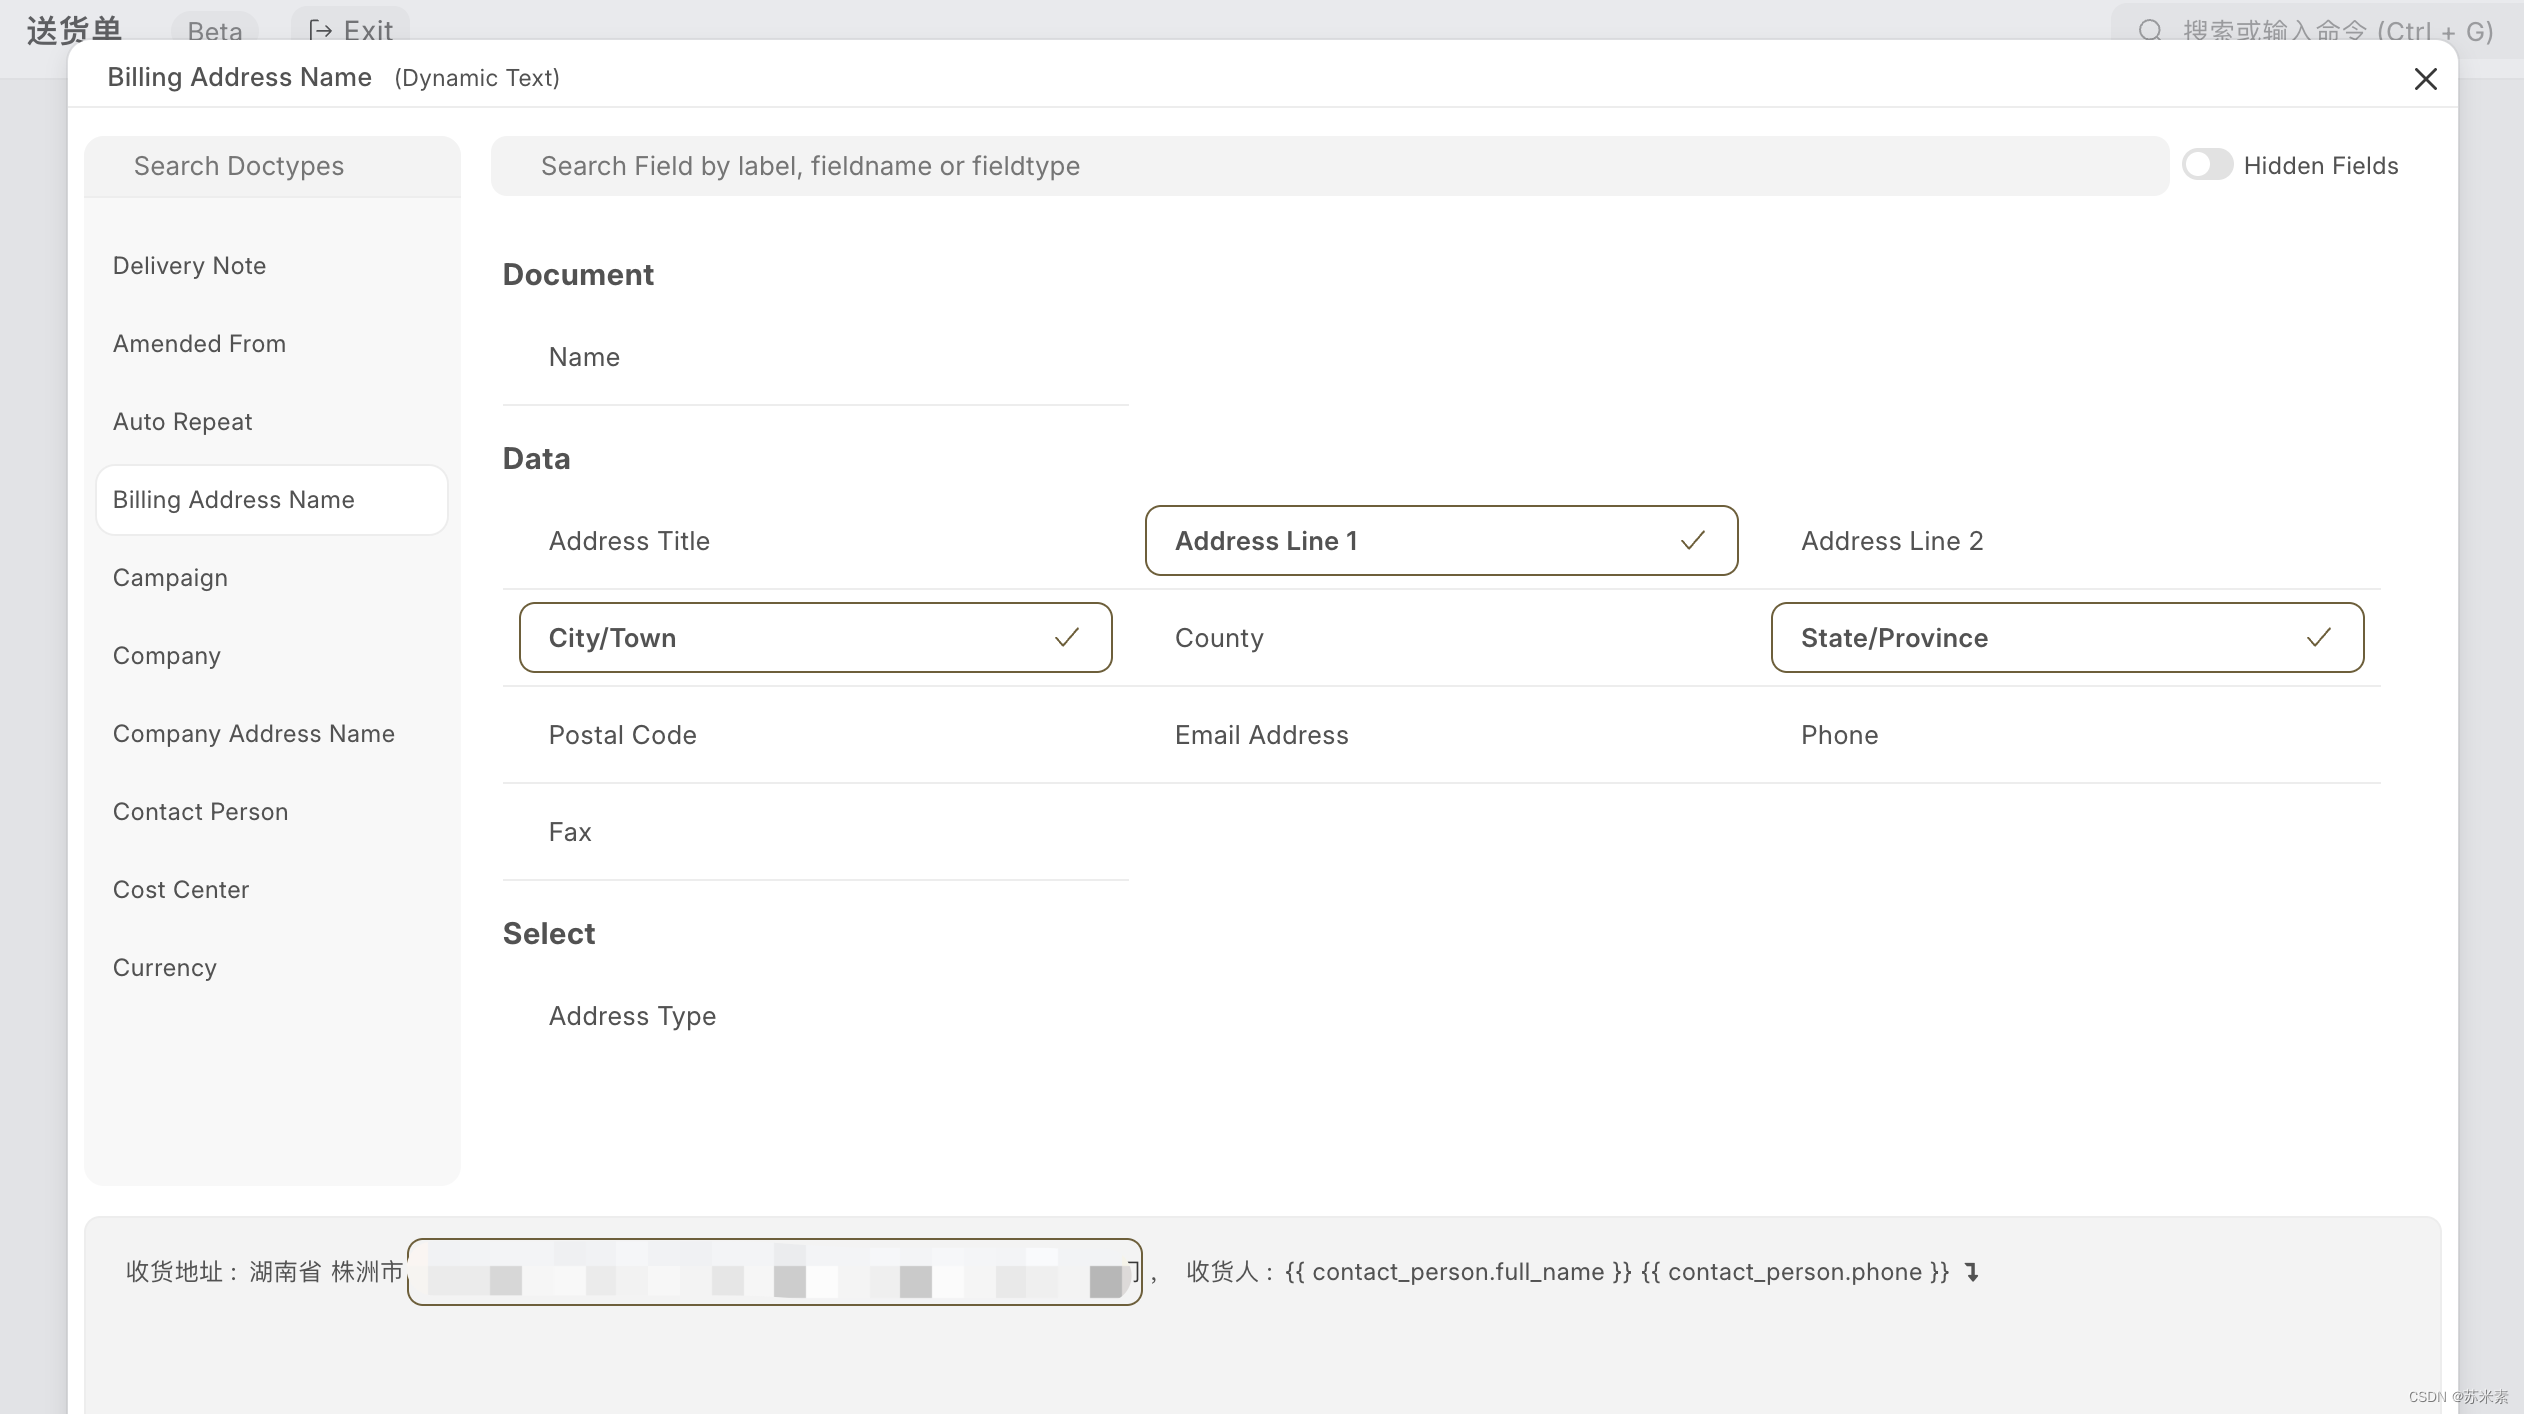Select the County field
Screen dimensions: 2524x1414
click(x=1219, y=638)
